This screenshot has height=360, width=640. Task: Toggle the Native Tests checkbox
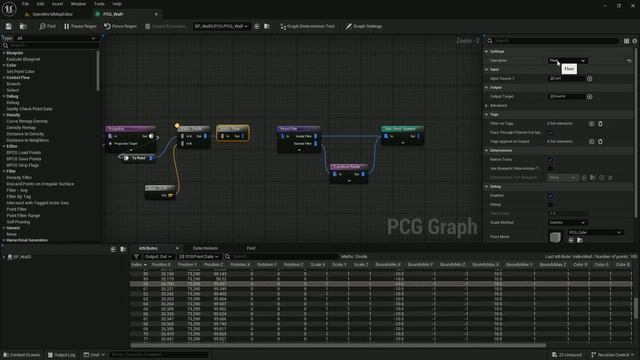click(550, 160)
